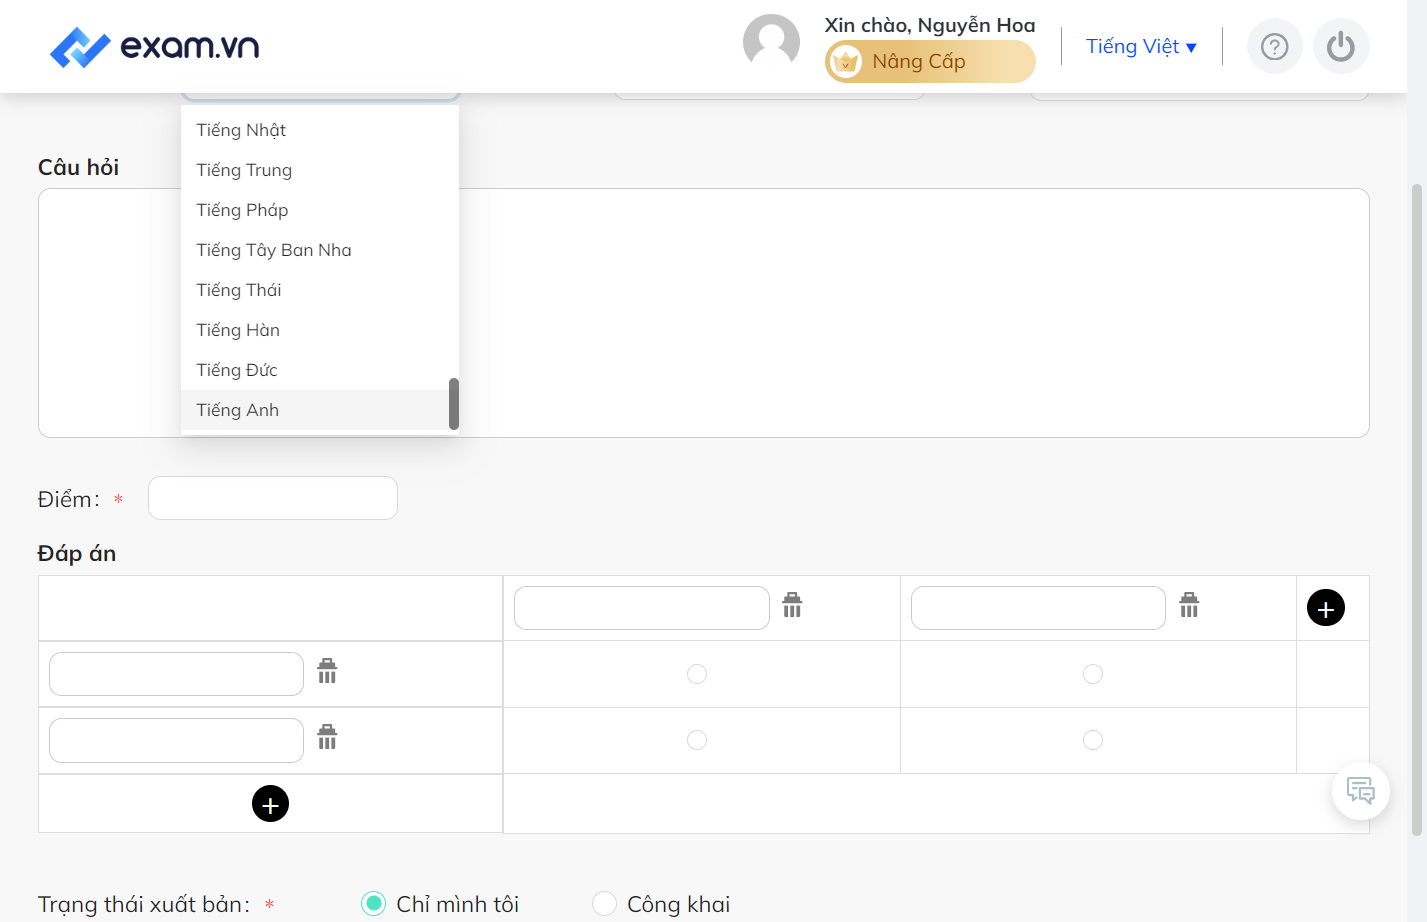This screenshot has height=922, width=1427.
Task: Click the exam.vn logo
Action: pyautogui.click(x=154, y=47)
